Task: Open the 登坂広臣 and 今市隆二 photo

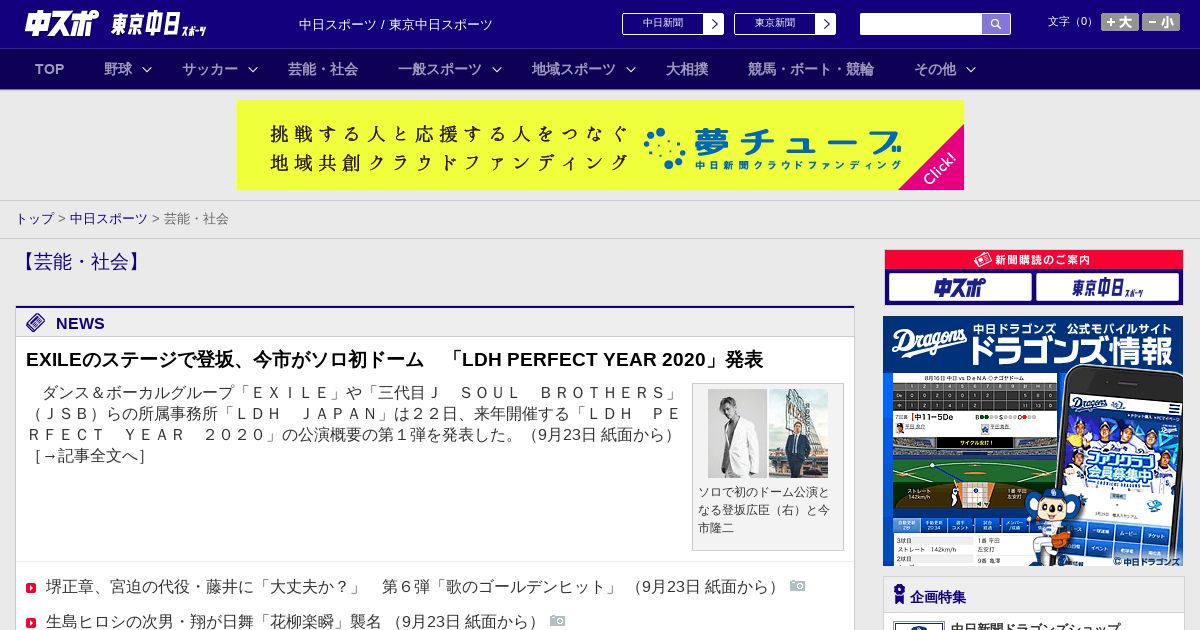Action: tap(768, 433)
